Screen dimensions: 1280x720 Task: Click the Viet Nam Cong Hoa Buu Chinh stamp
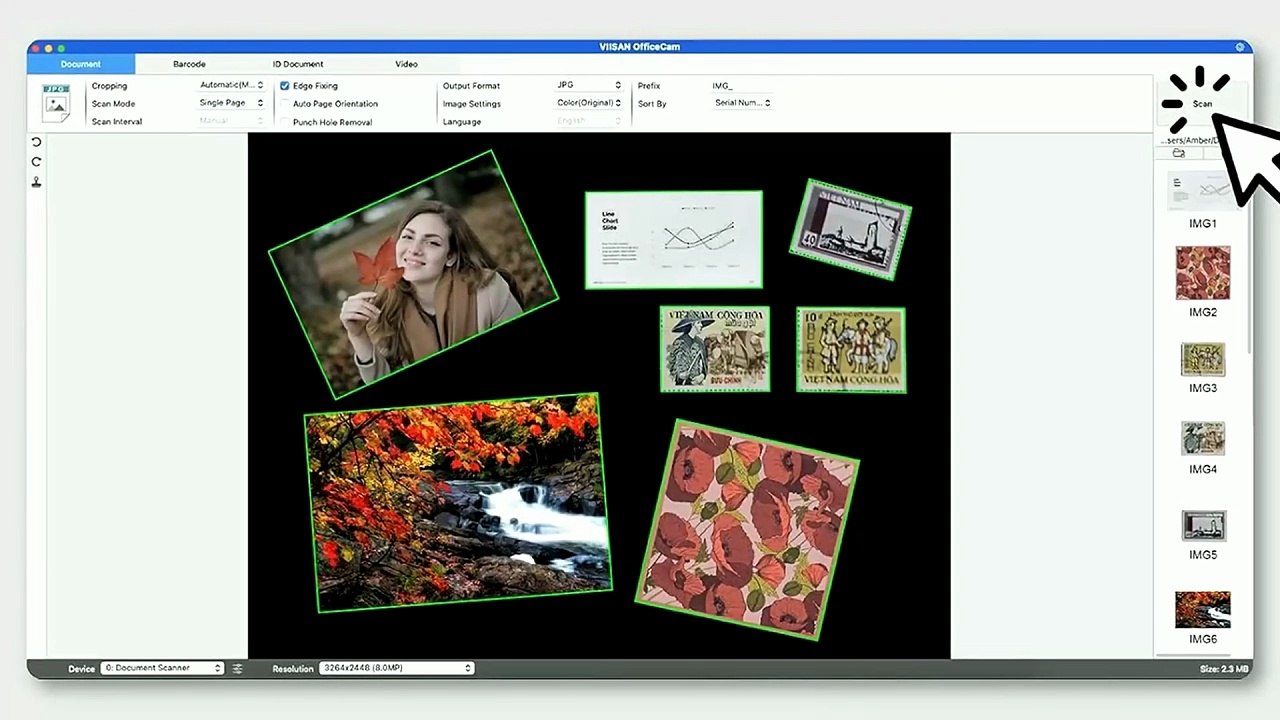point(715,349)
